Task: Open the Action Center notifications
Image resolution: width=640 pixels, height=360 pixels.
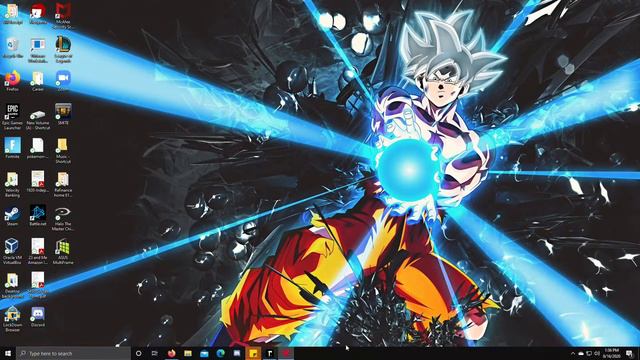Action: point(629,353)
